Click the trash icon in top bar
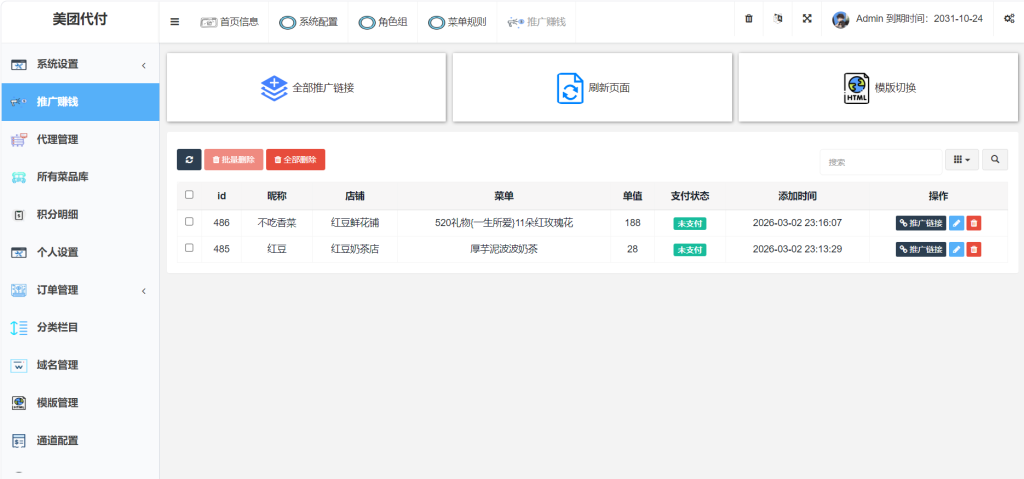This screenshot has width=1024, height=479. [748, 19]
